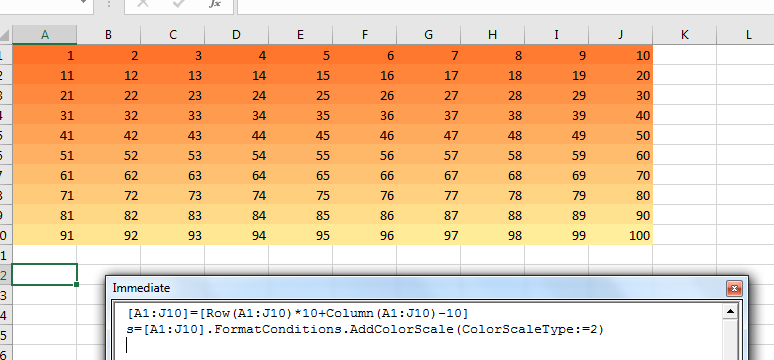Select column I header
Screen dimensions: 774x360
click(x=557, y=35)
